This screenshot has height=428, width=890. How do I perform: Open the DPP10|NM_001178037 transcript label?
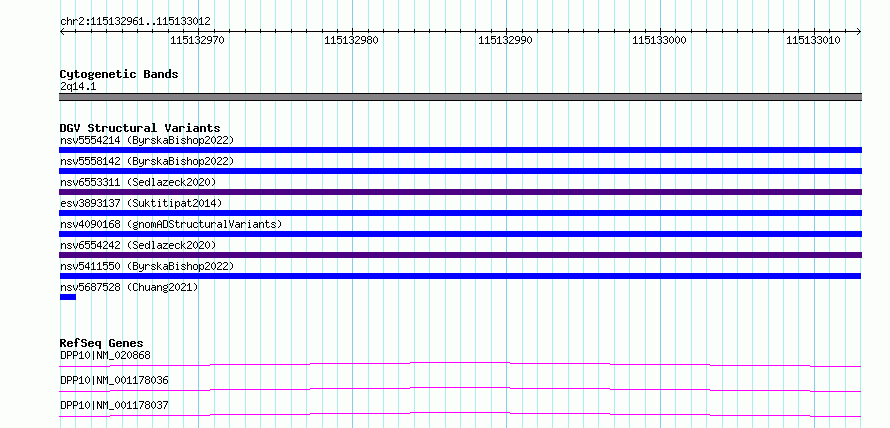[x=114, y=406]
